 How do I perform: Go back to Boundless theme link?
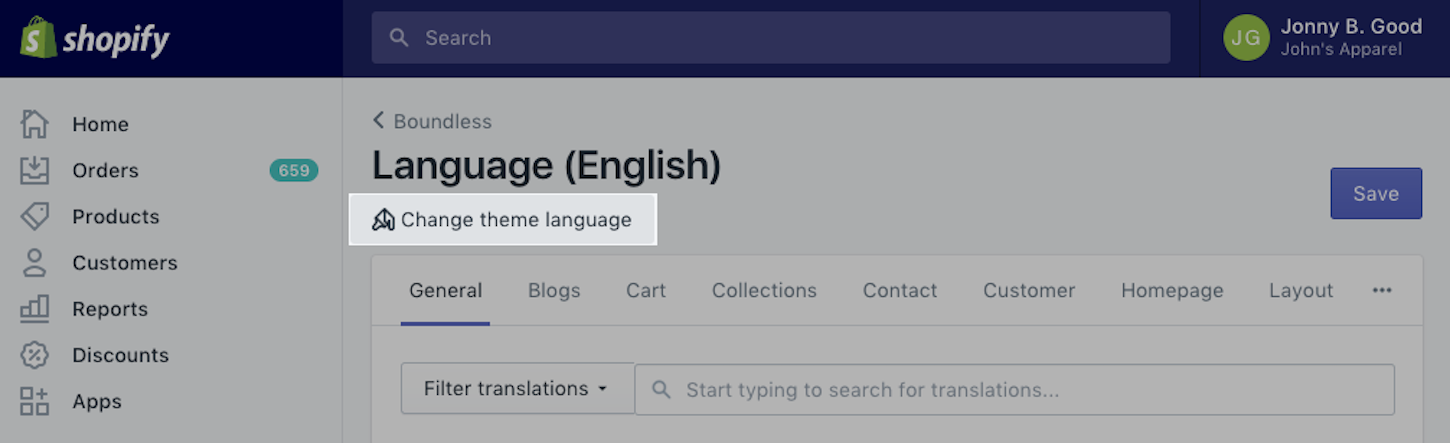(432, 121)
